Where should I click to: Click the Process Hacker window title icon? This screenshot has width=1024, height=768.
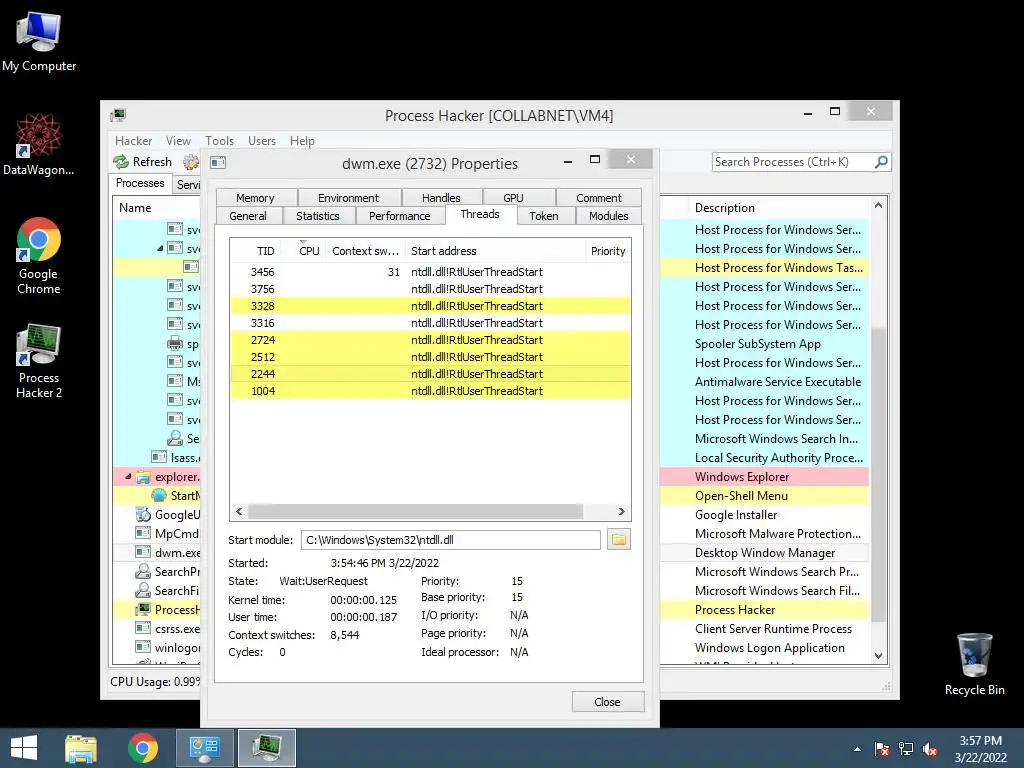(x=118, y=115)
